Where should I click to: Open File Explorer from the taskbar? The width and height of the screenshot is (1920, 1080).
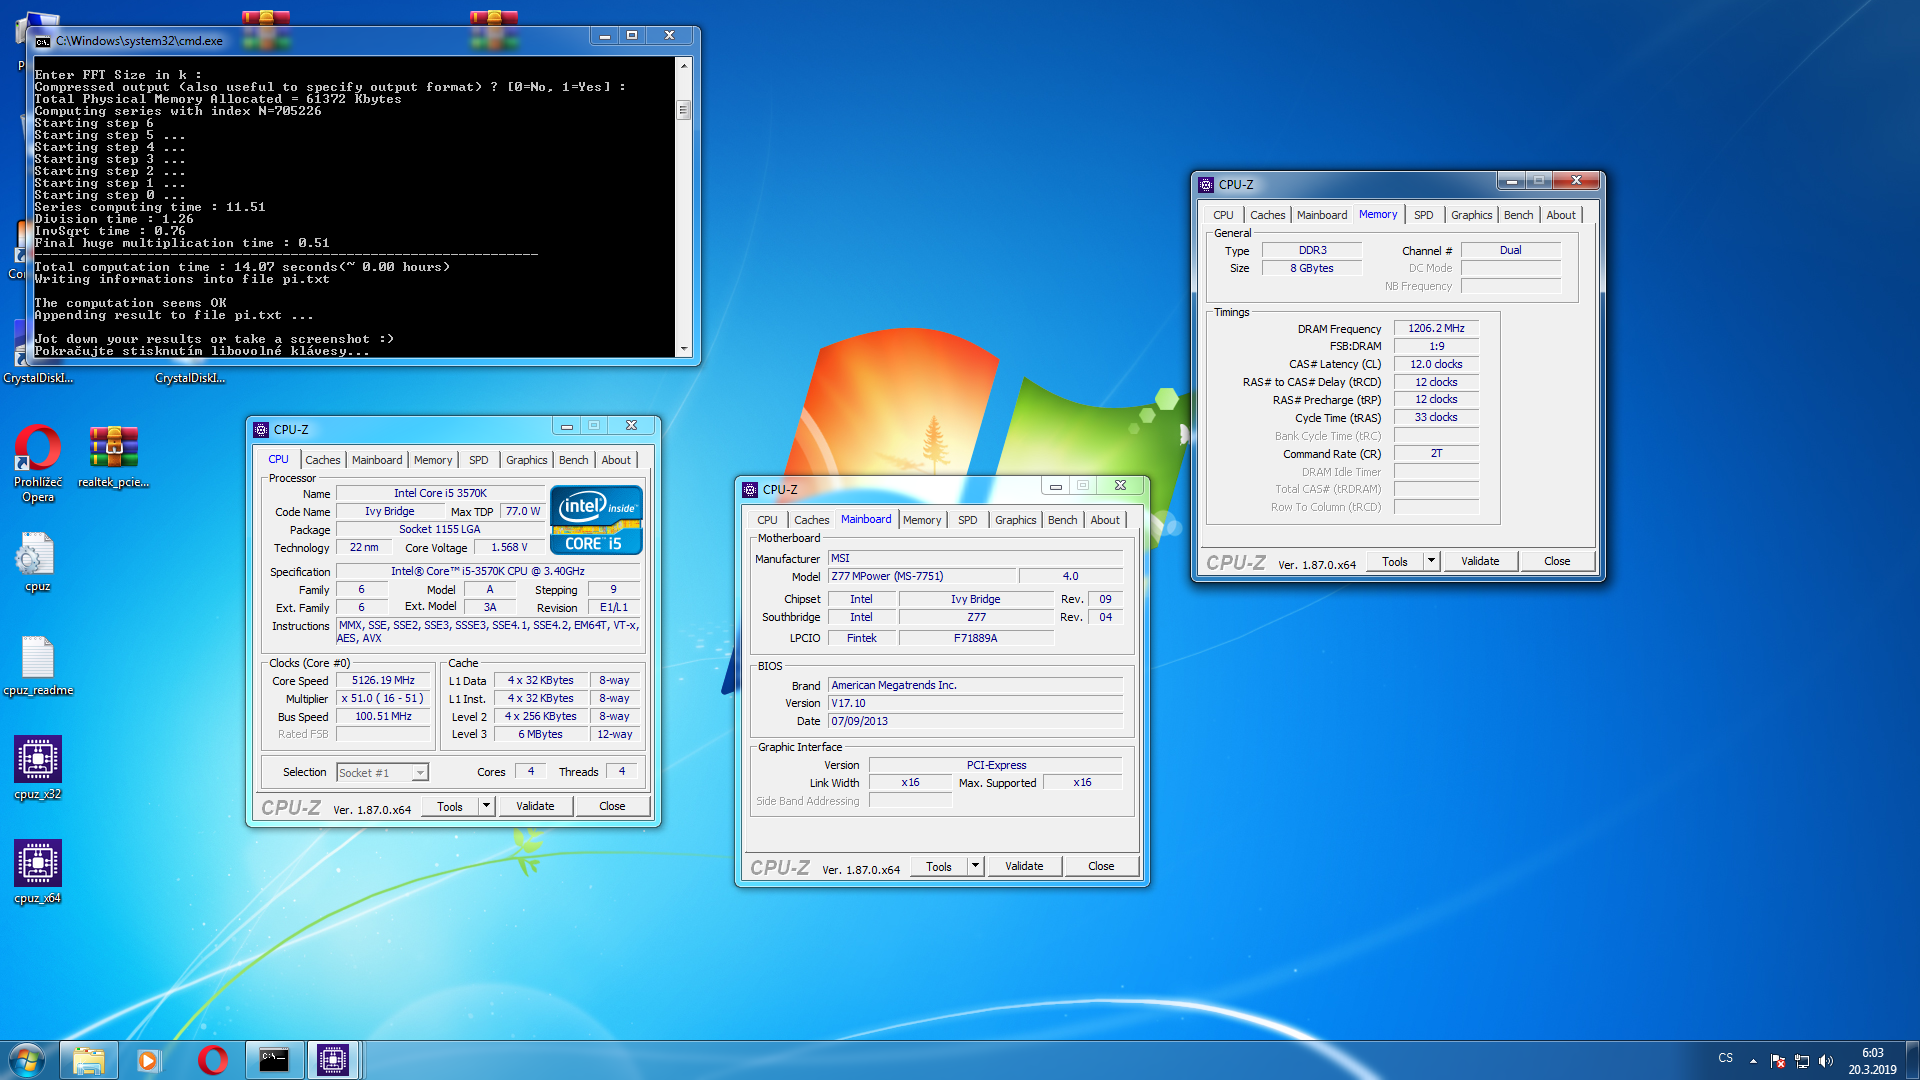point(89,1060)
